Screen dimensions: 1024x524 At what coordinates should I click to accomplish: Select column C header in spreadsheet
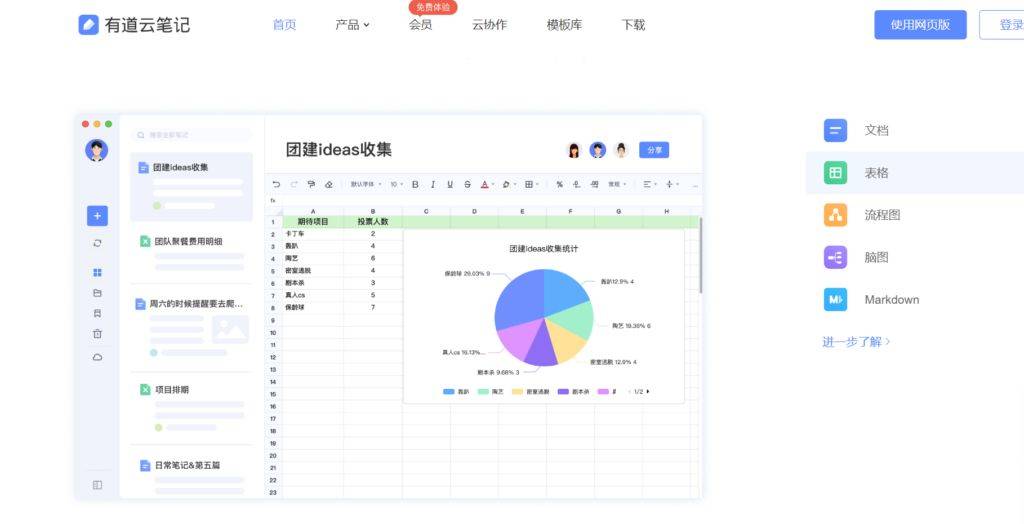point(426,212)
